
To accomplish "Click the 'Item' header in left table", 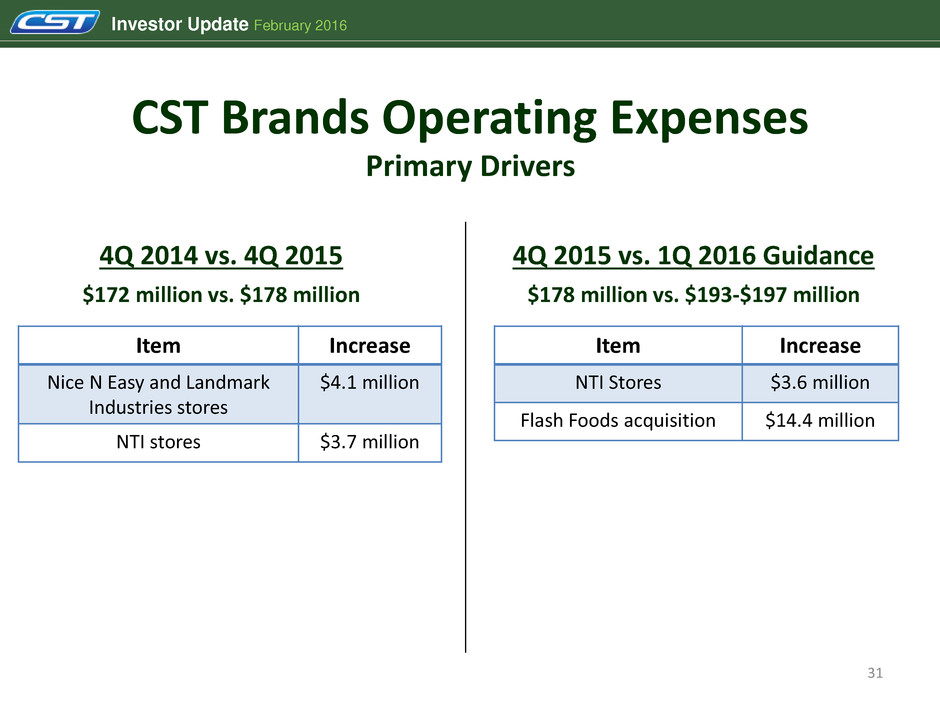I will (158, 345).
